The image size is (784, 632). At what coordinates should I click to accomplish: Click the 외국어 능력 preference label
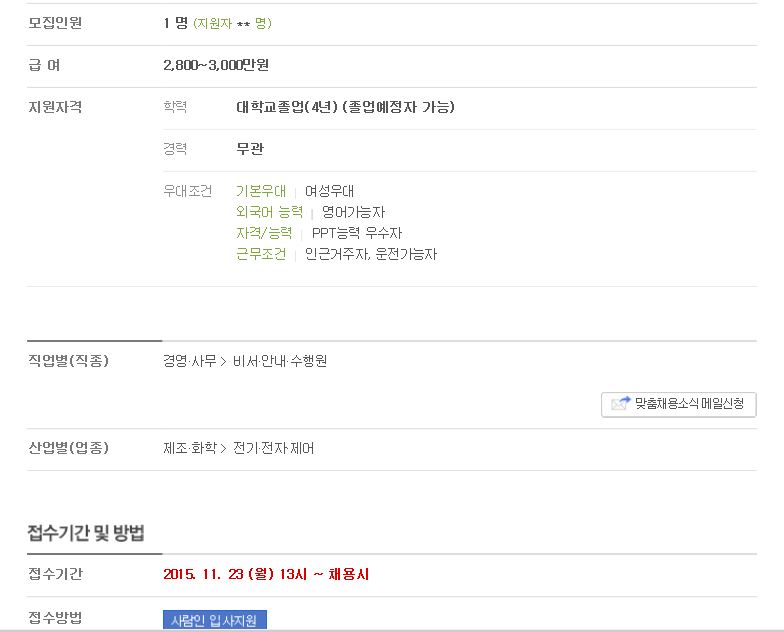tap(270, 212)
